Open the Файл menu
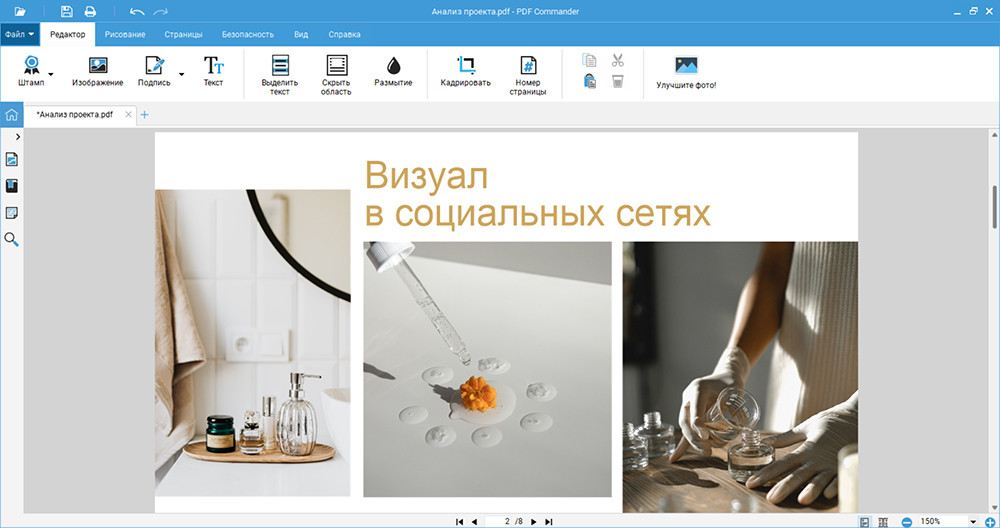Screen dimensions: 1000x528 [x=20, y=34]
